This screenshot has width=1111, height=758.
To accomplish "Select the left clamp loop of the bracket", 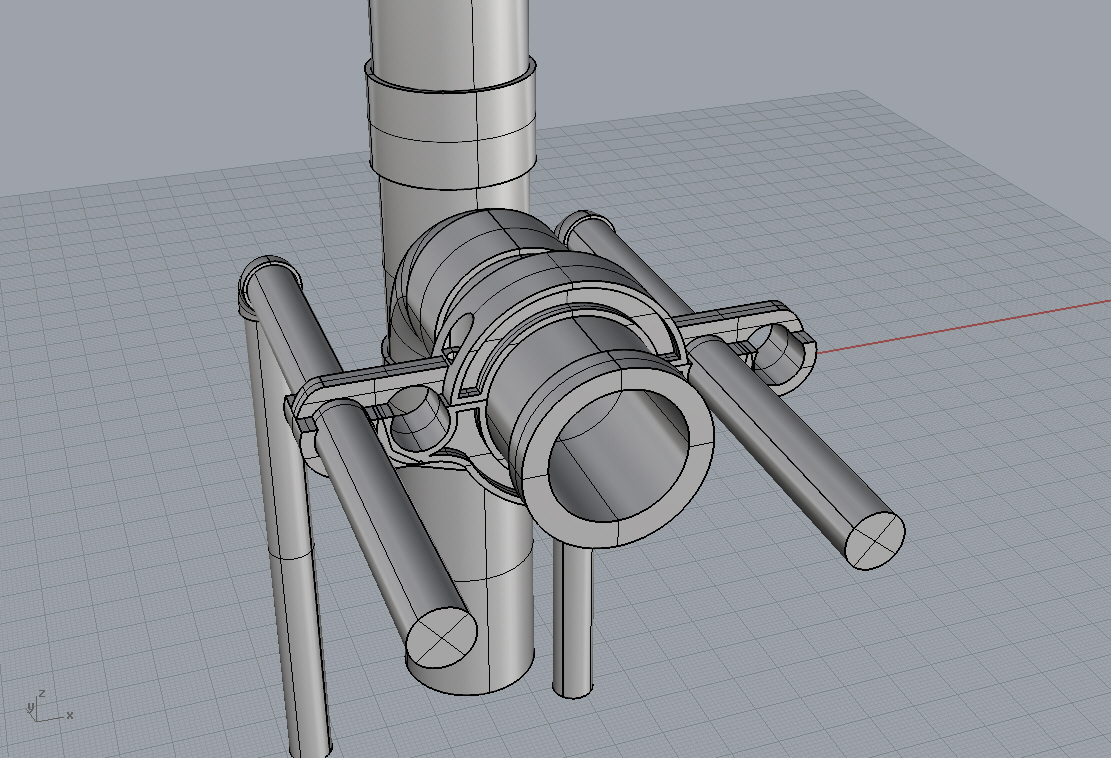I will point(419,419).
